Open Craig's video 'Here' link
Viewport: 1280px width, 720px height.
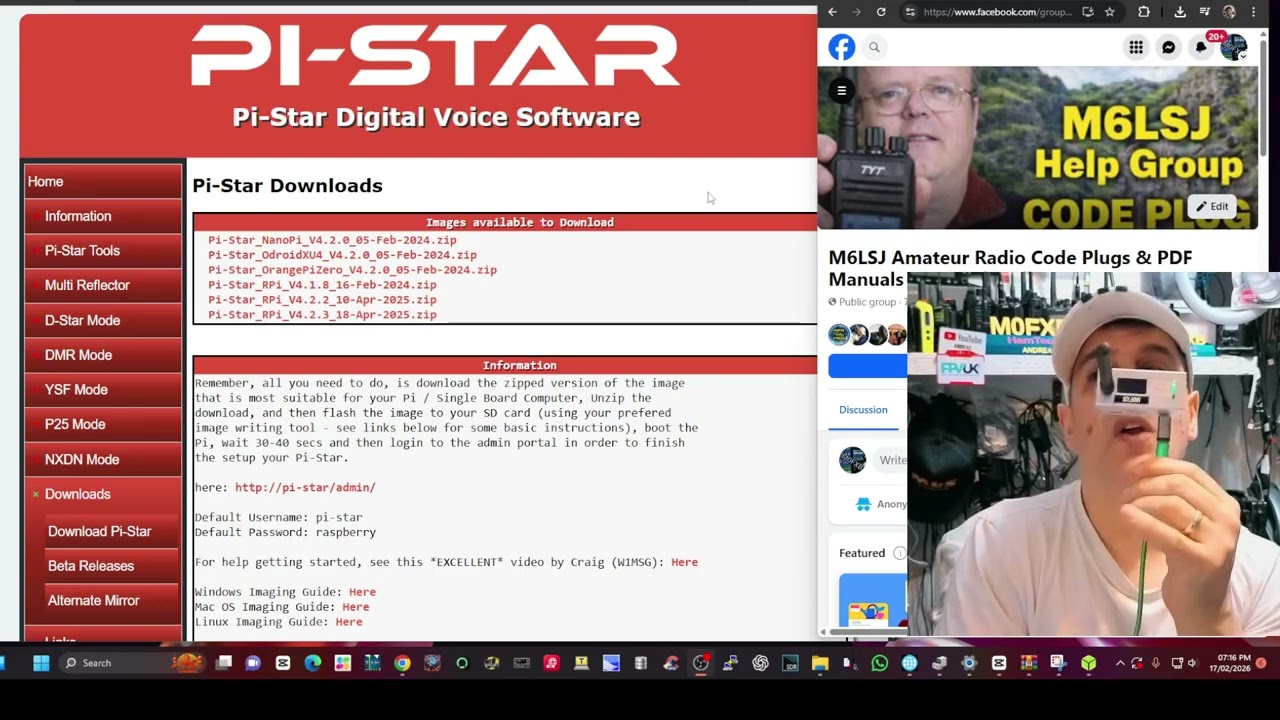684,562
